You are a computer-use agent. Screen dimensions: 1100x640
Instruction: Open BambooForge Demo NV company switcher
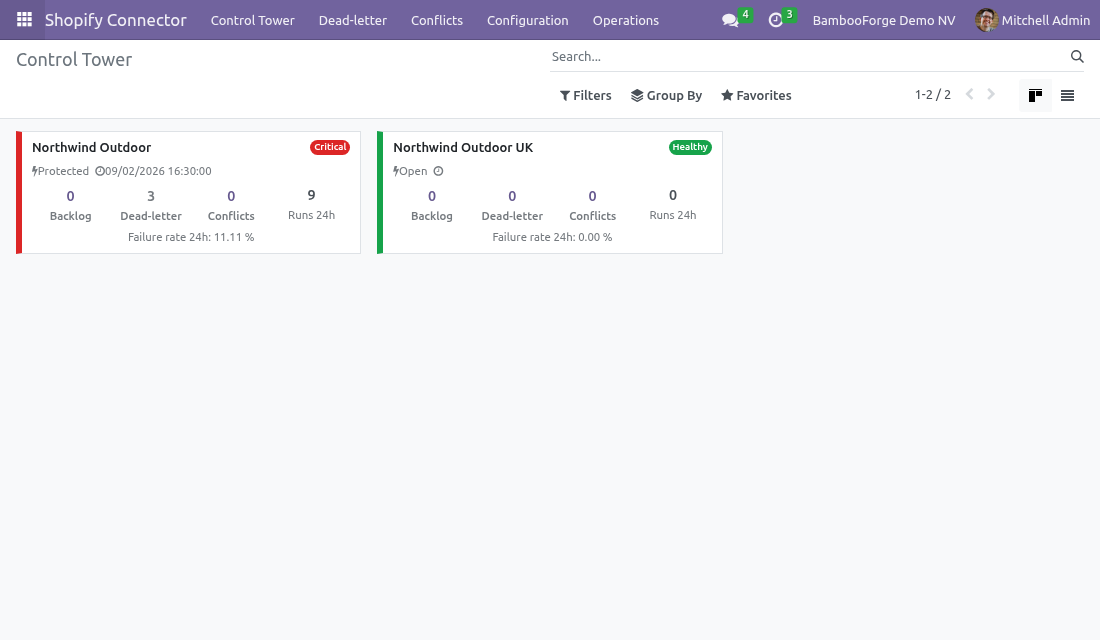coord(883,20)
